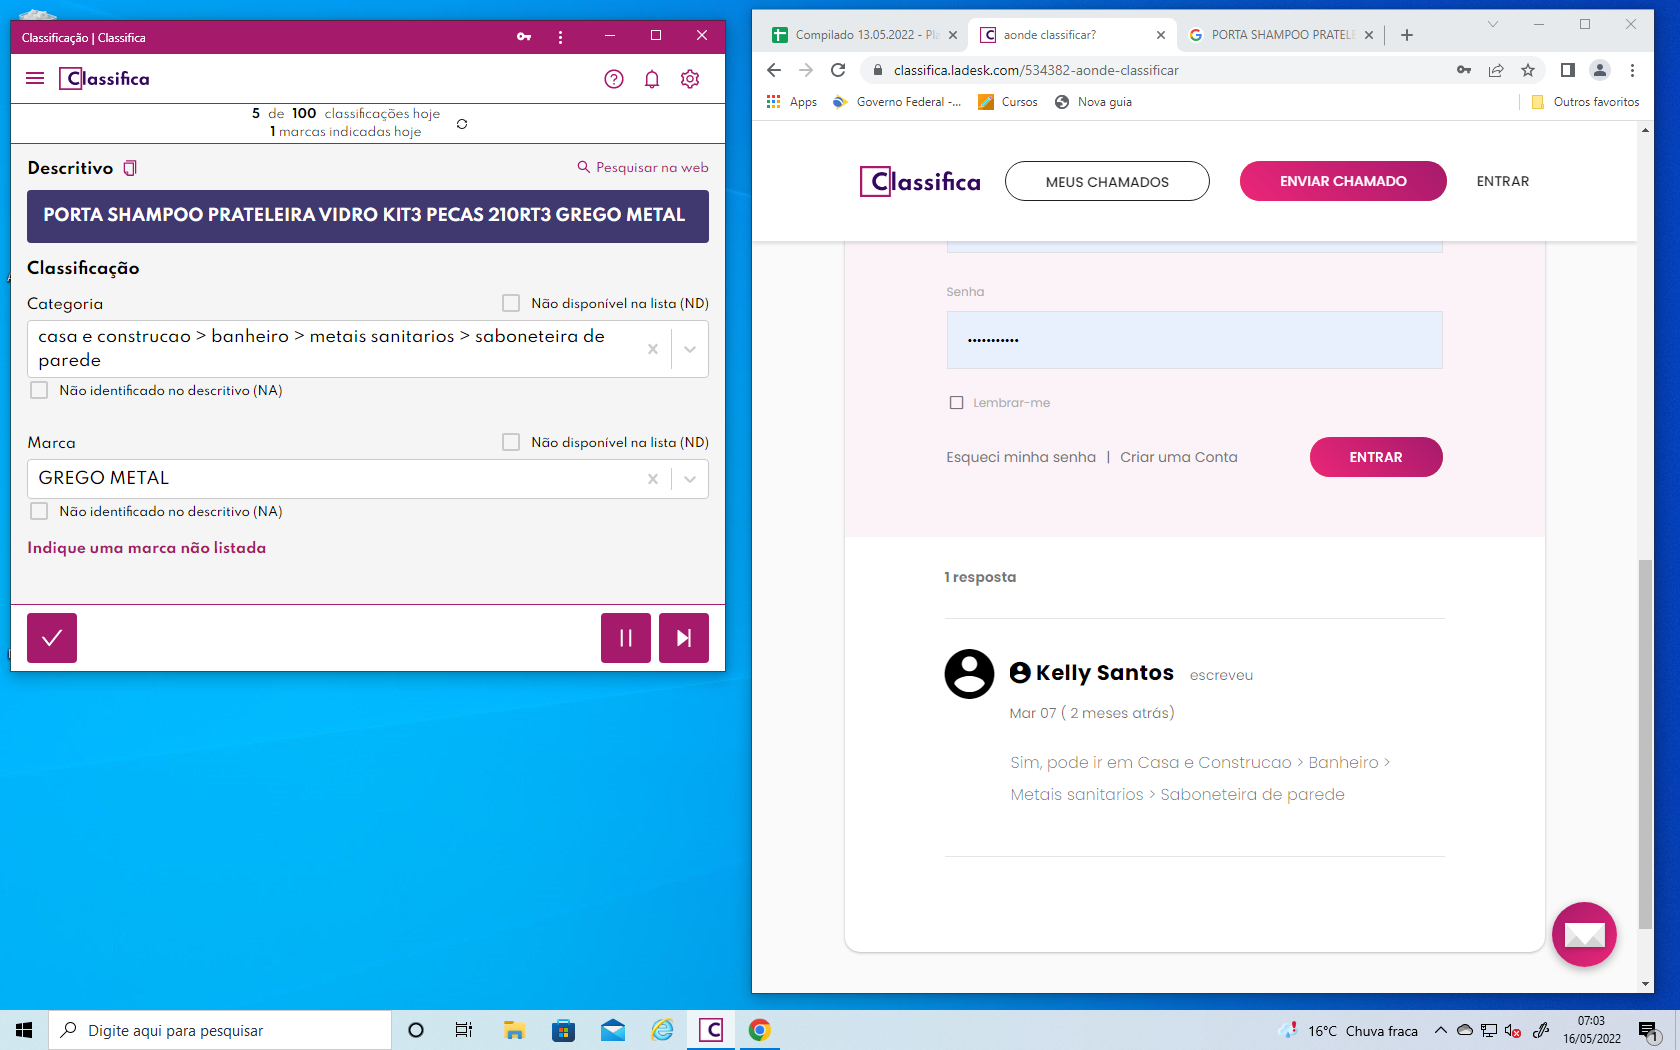1680x1050 pixels.
Task: Pause classification with the pause button
Action: pos(626,638)
